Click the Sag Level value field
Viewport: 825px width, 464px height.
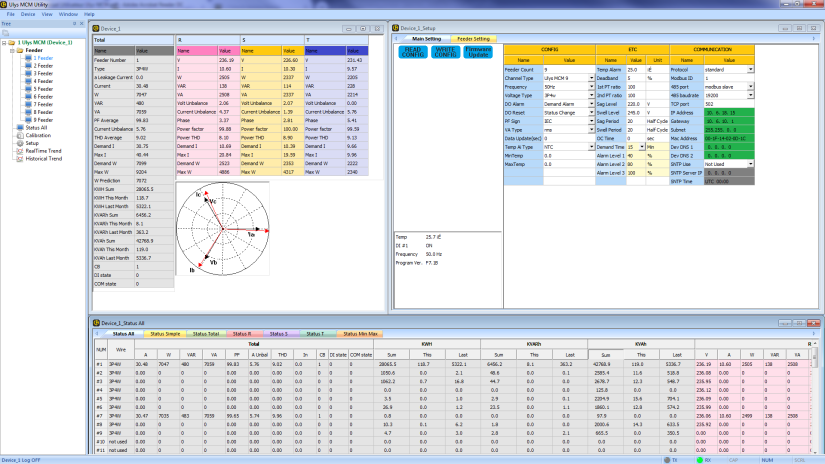[636, 104]
